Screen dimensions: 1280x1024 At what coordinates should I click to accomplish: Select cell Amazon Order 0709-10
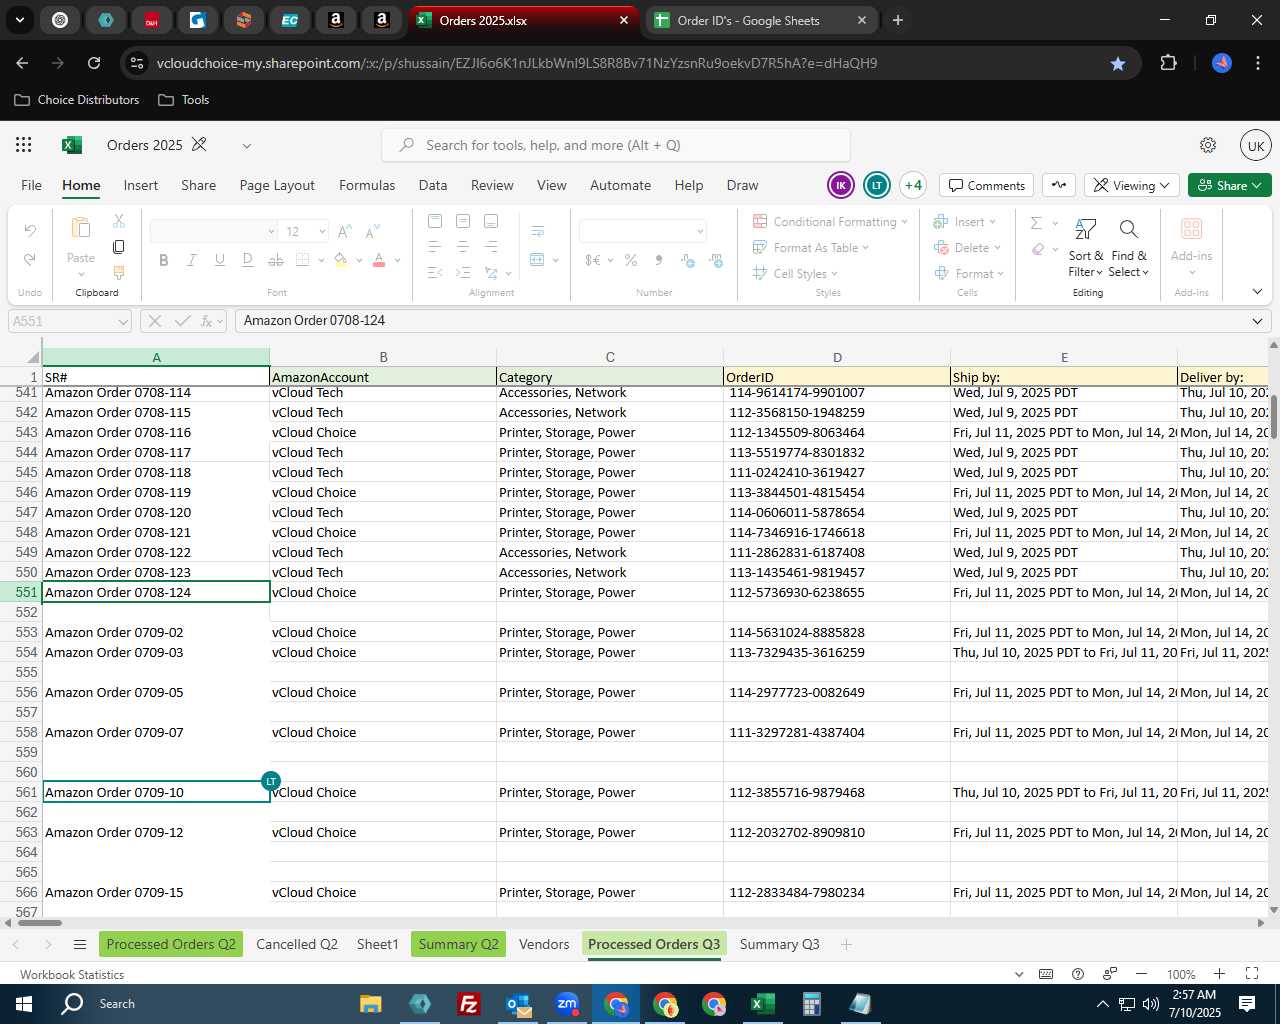point(156,792)
